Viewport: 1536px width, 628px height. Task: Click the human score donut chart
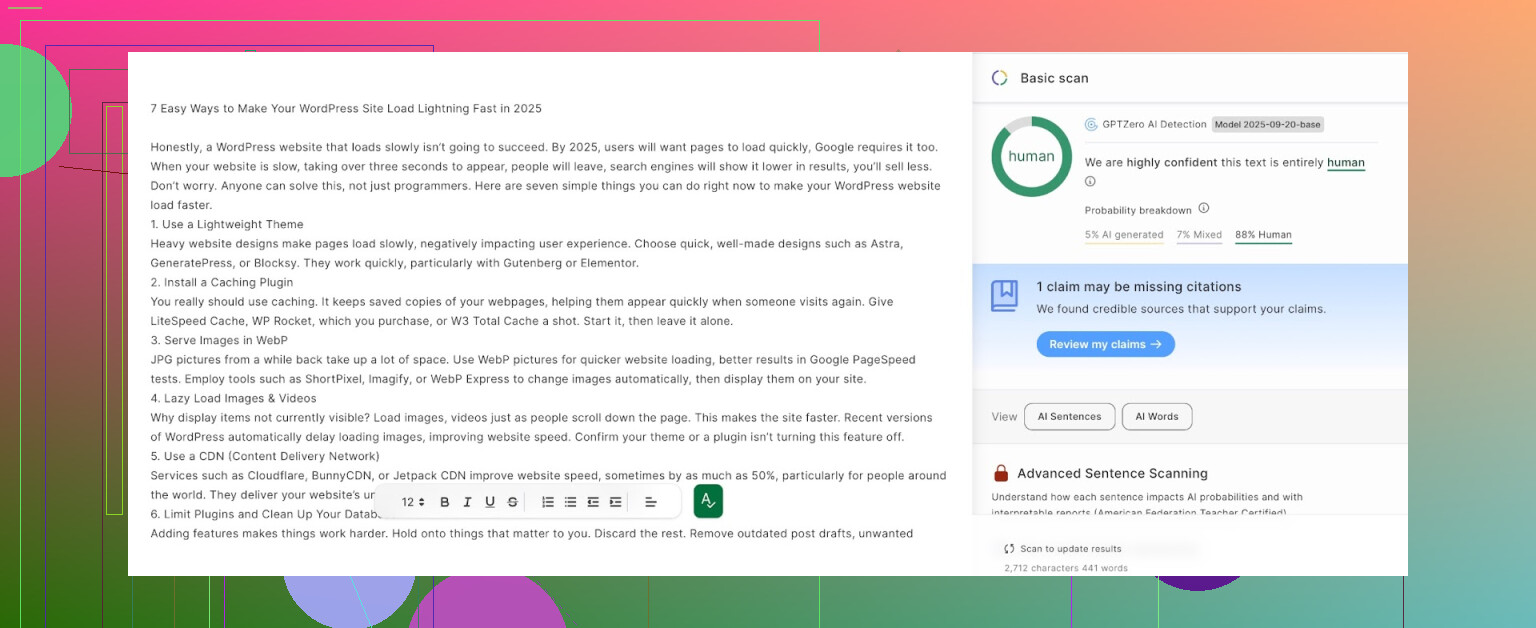point(1031,157)
